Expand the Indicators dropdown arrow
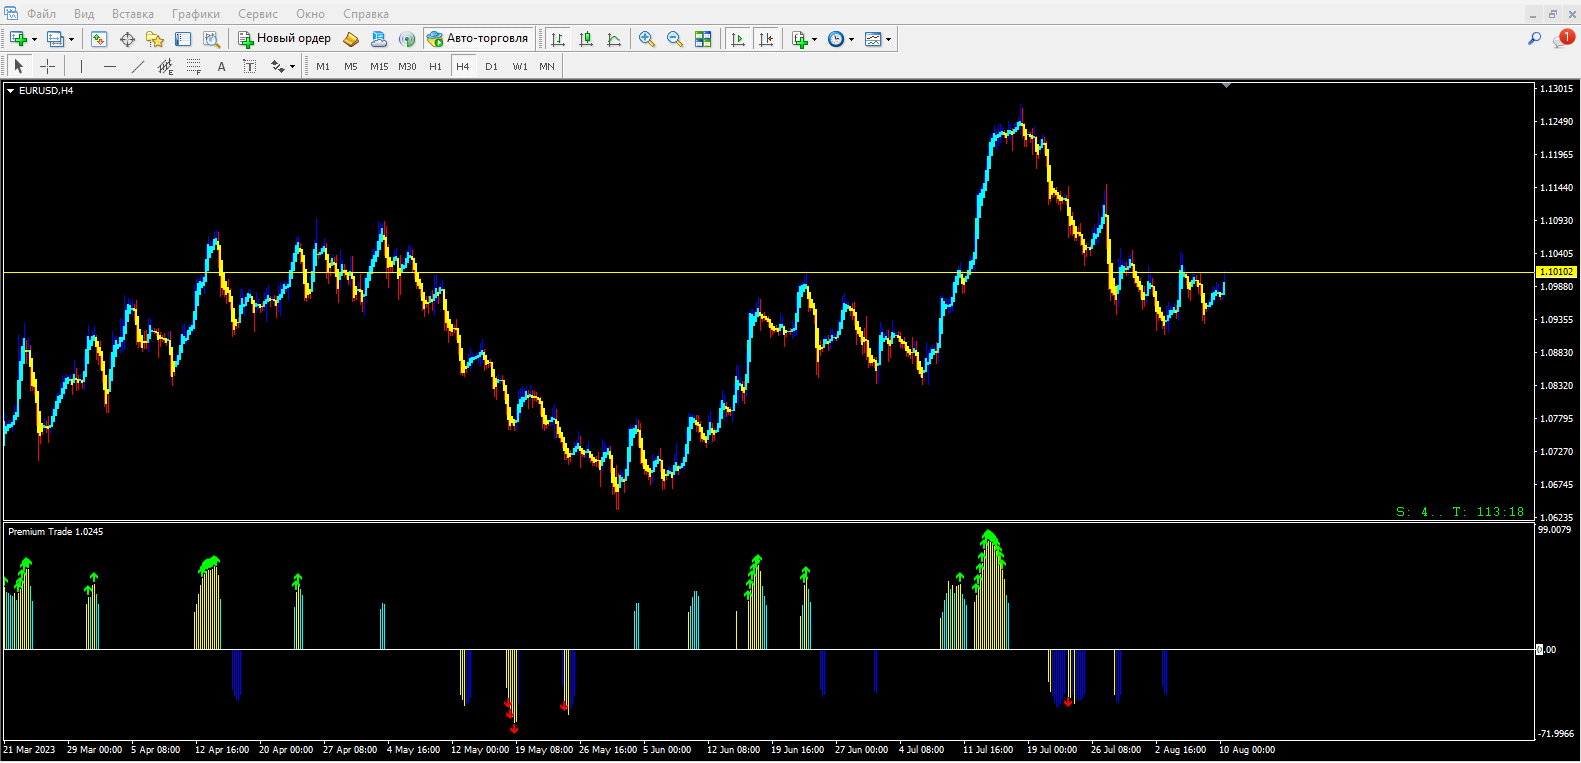This screenshot has height=763, width=1581. [814, 40]
